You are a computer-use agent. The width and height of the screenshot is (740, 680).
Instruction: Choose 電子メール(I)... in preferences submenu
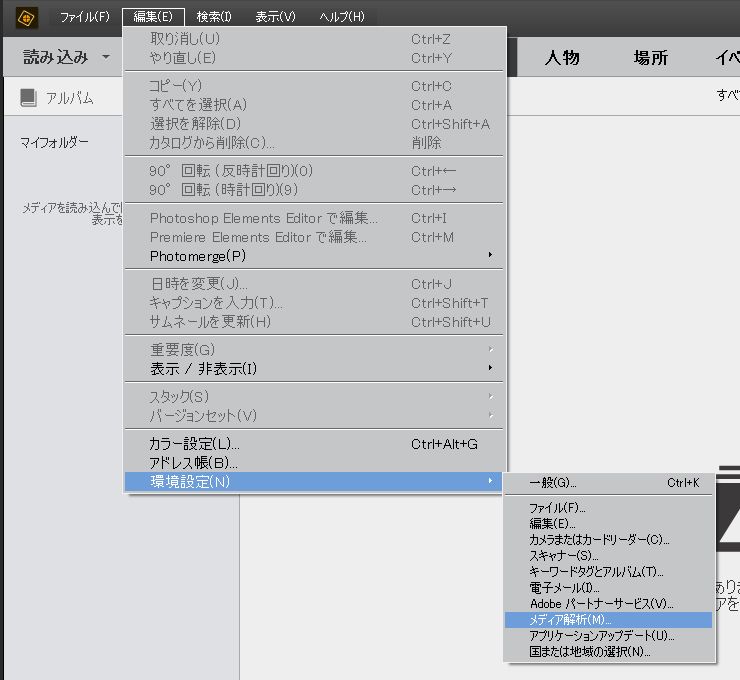click(609, 588)
